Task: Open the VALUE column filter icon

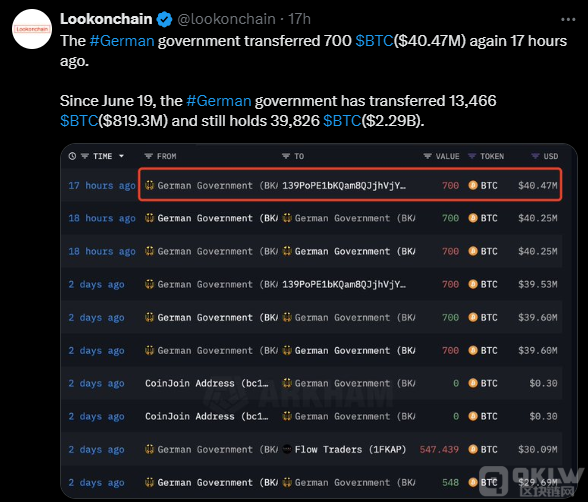Action: [x=427, y=156]
